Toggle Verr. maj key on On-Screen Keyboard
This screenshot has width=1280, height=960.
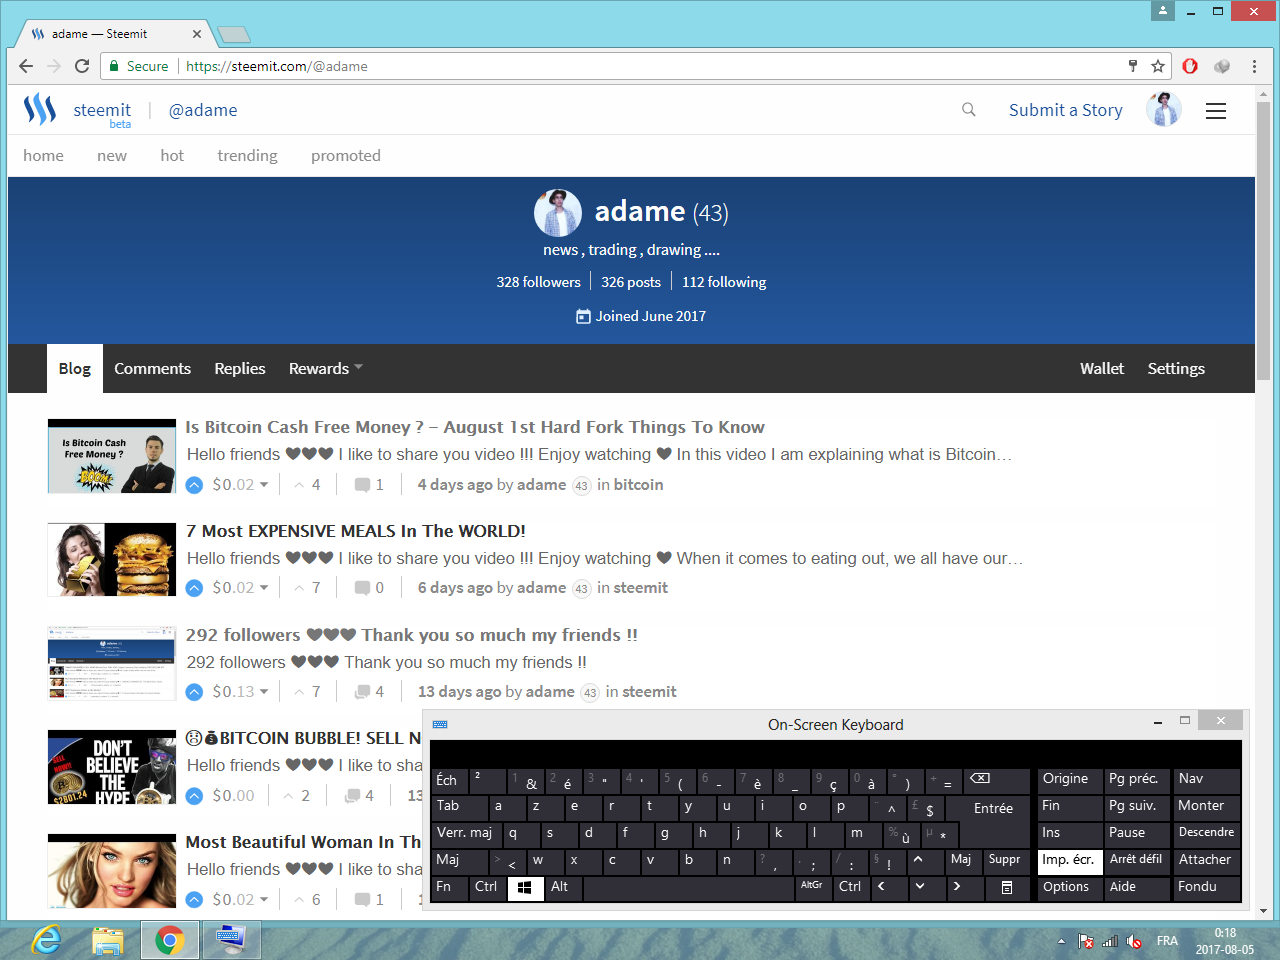coord(465,834)
